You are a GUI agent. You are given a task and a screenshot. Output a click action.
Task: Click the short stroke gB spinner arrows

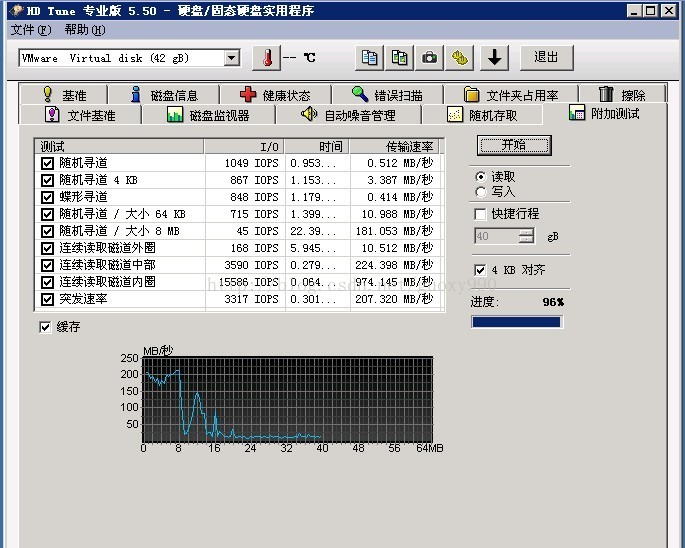pos(526,236)
